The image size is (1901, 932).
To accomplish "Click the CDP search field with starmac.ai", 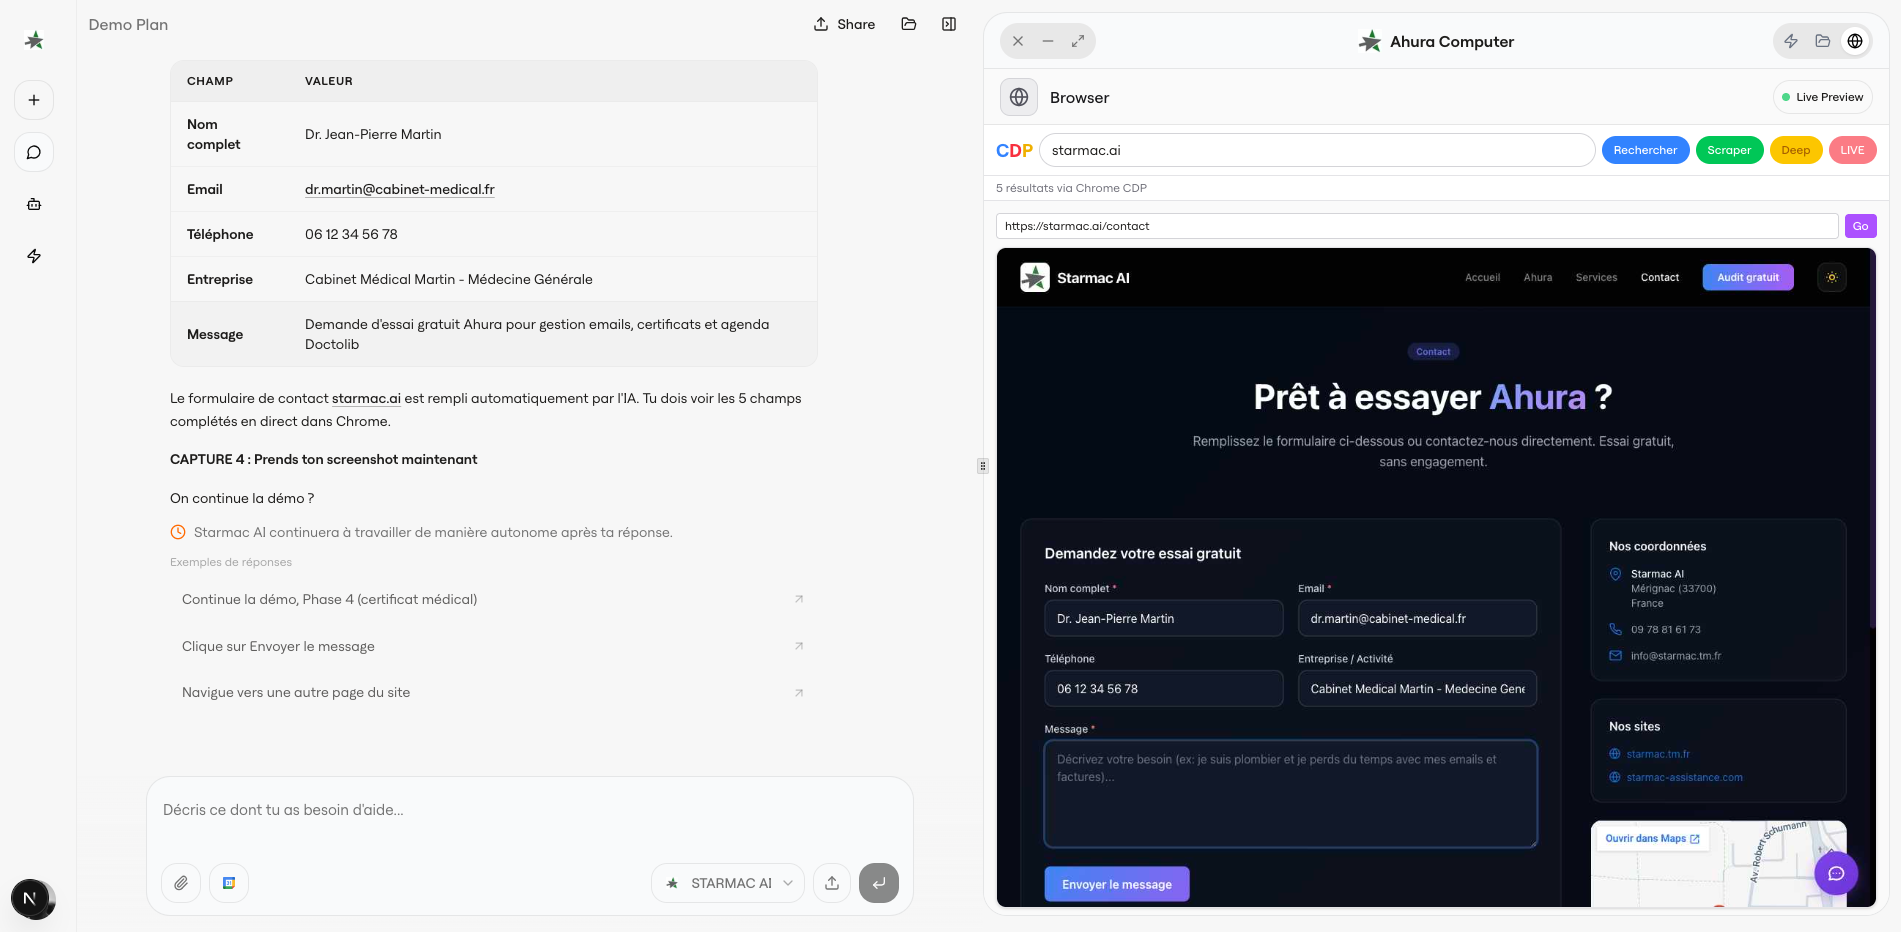I will point(1317,150).
